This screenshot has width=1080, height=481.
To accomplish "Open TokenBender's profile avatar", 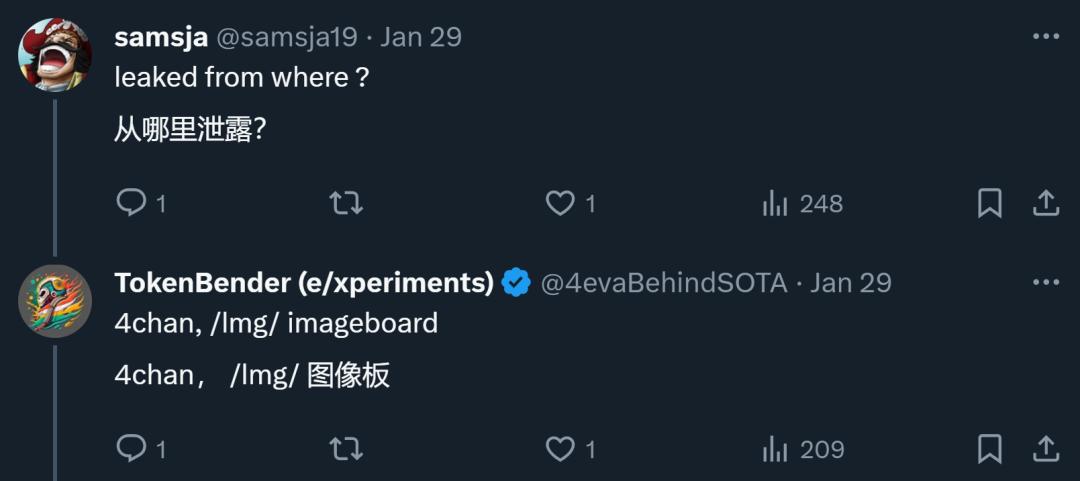I will 55,300.
